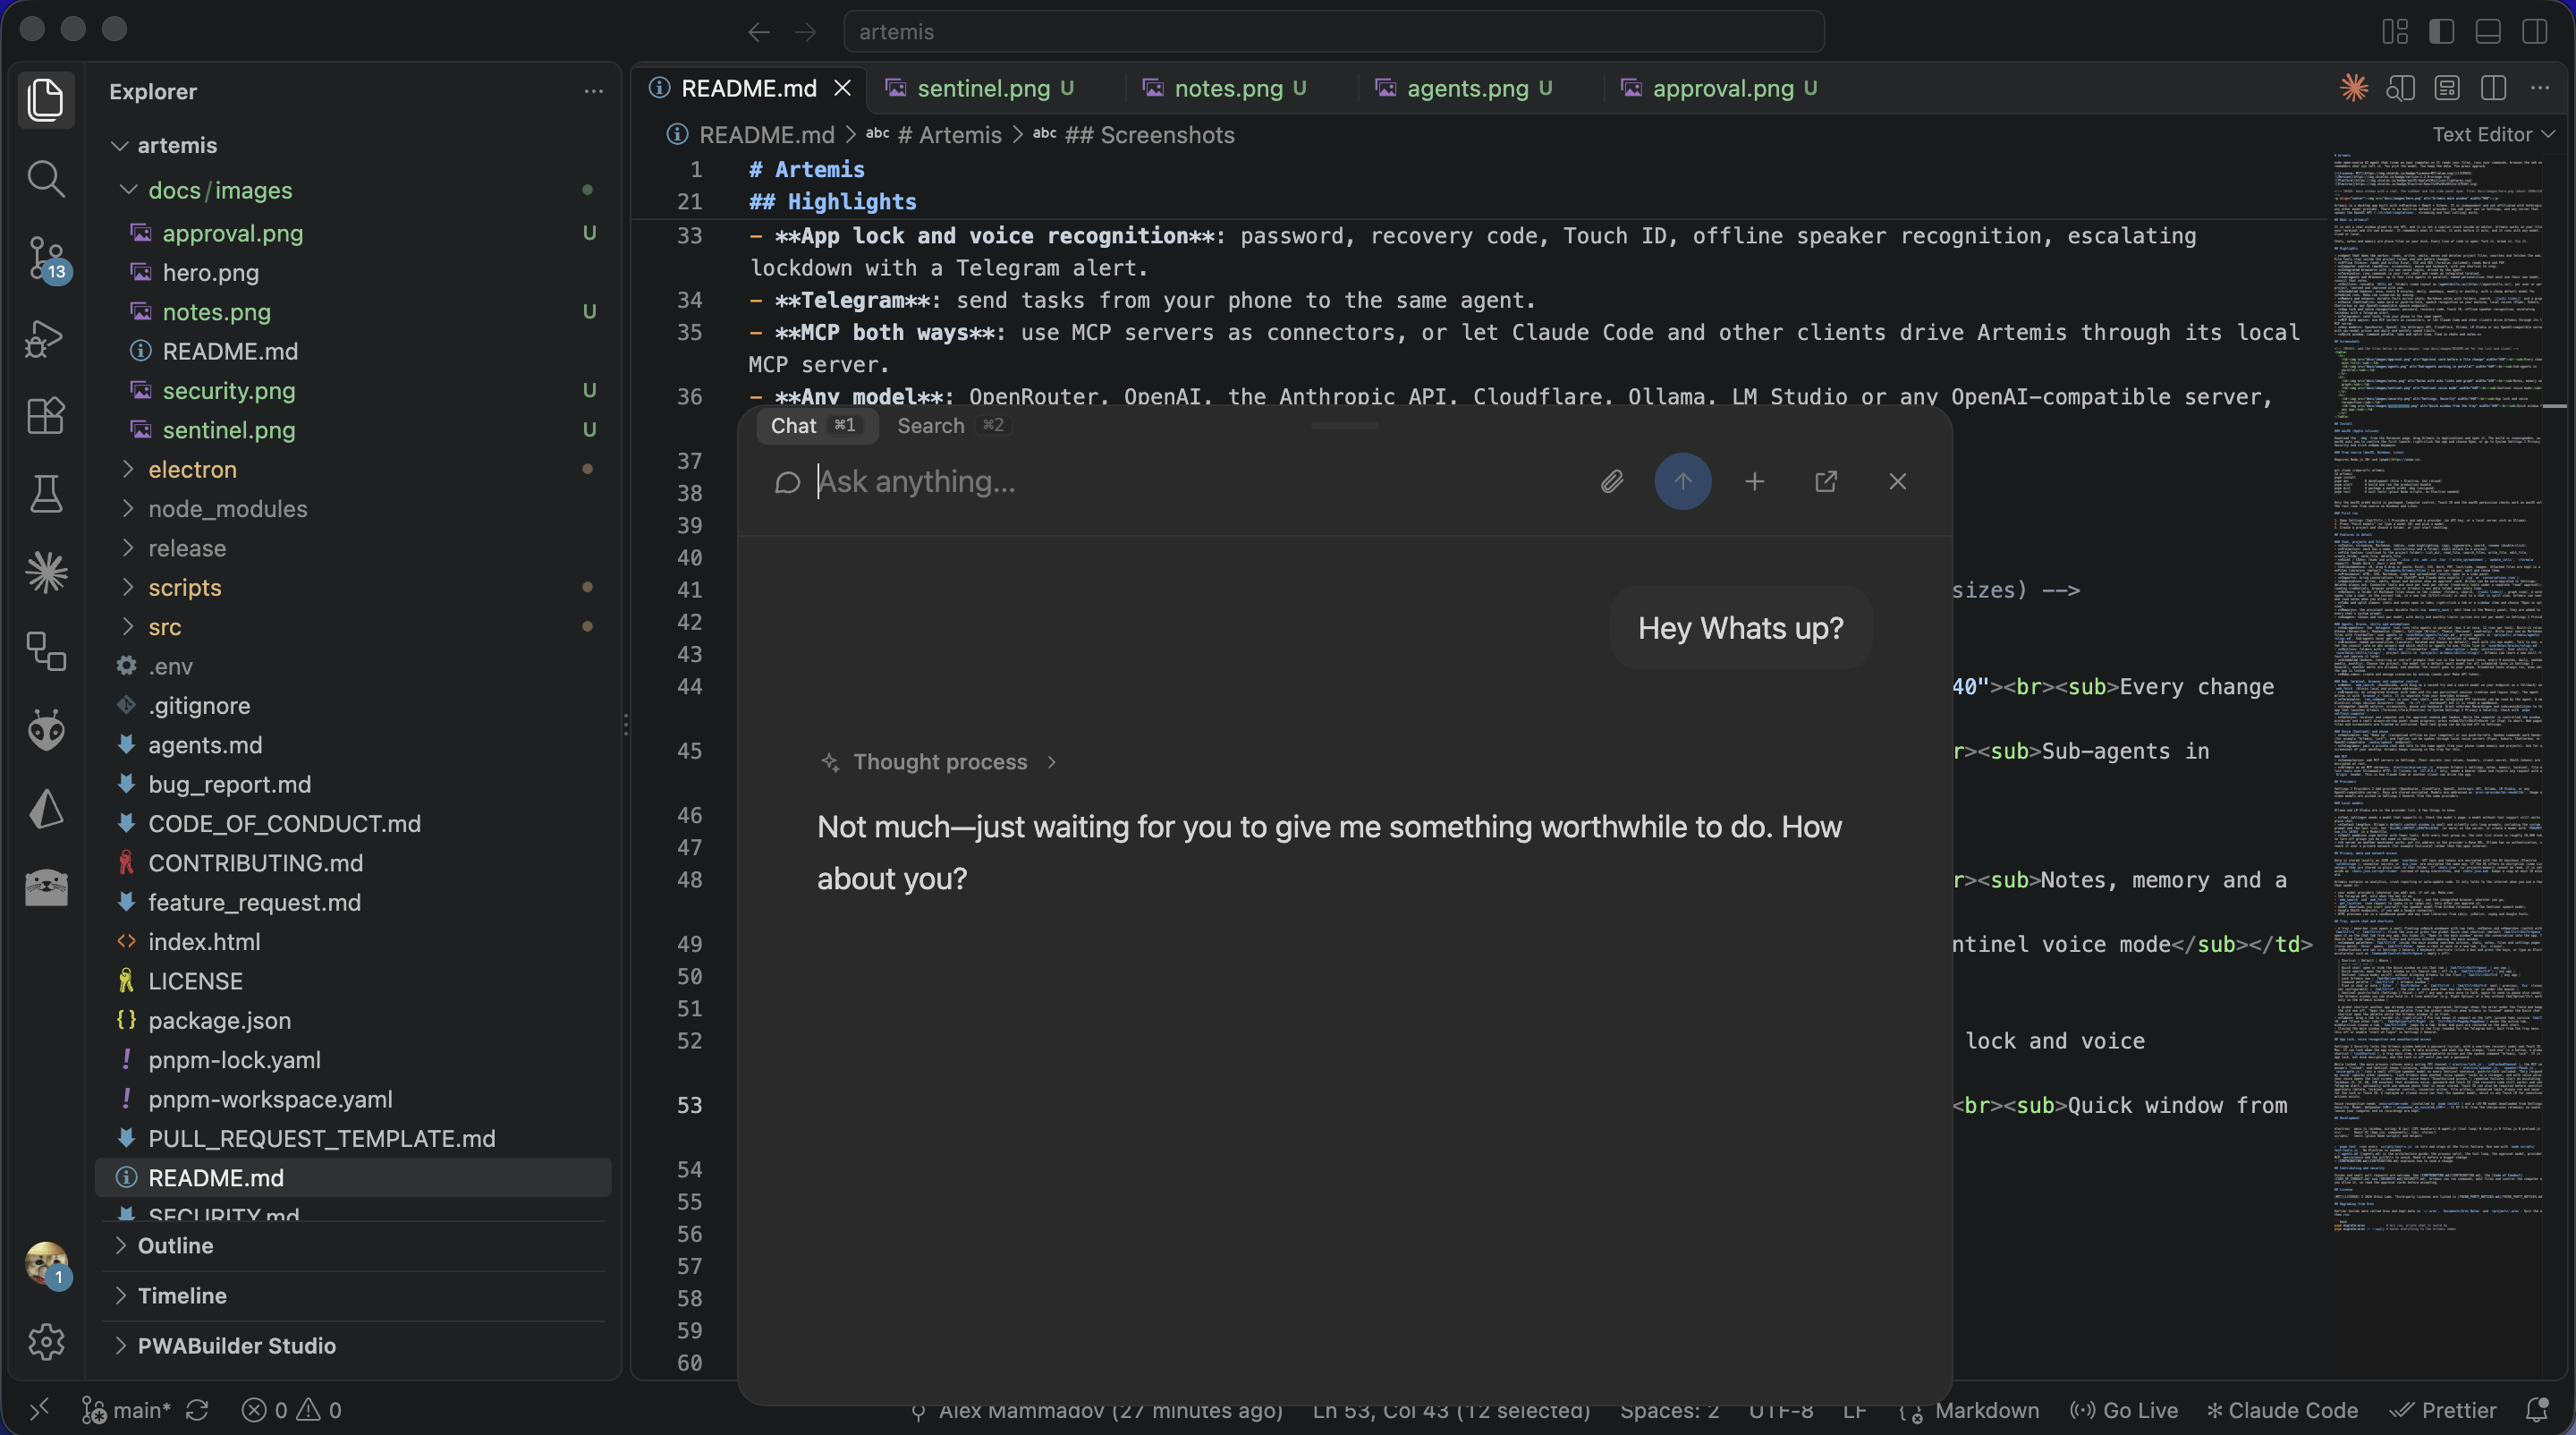Pop out the chat into new window
Screen dimensions: 2576x1435
pos(1826,482)
